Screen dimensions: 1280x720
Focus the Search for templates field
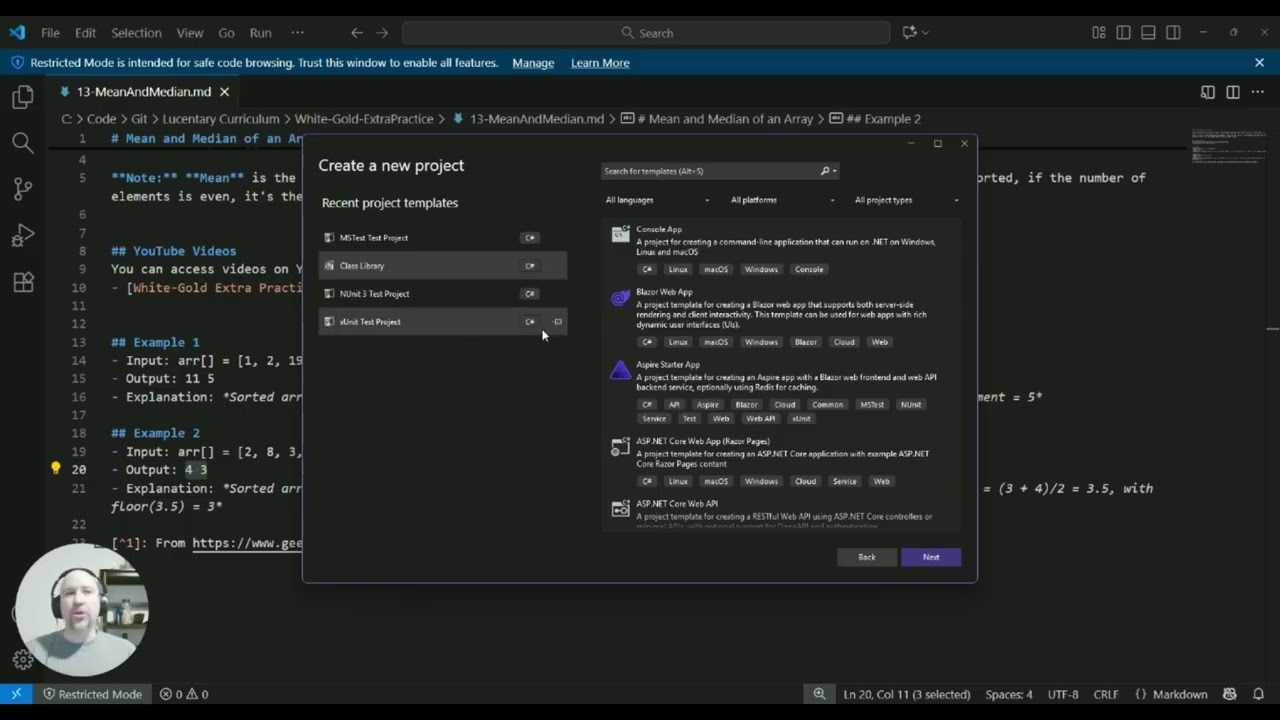click(710, 171)
